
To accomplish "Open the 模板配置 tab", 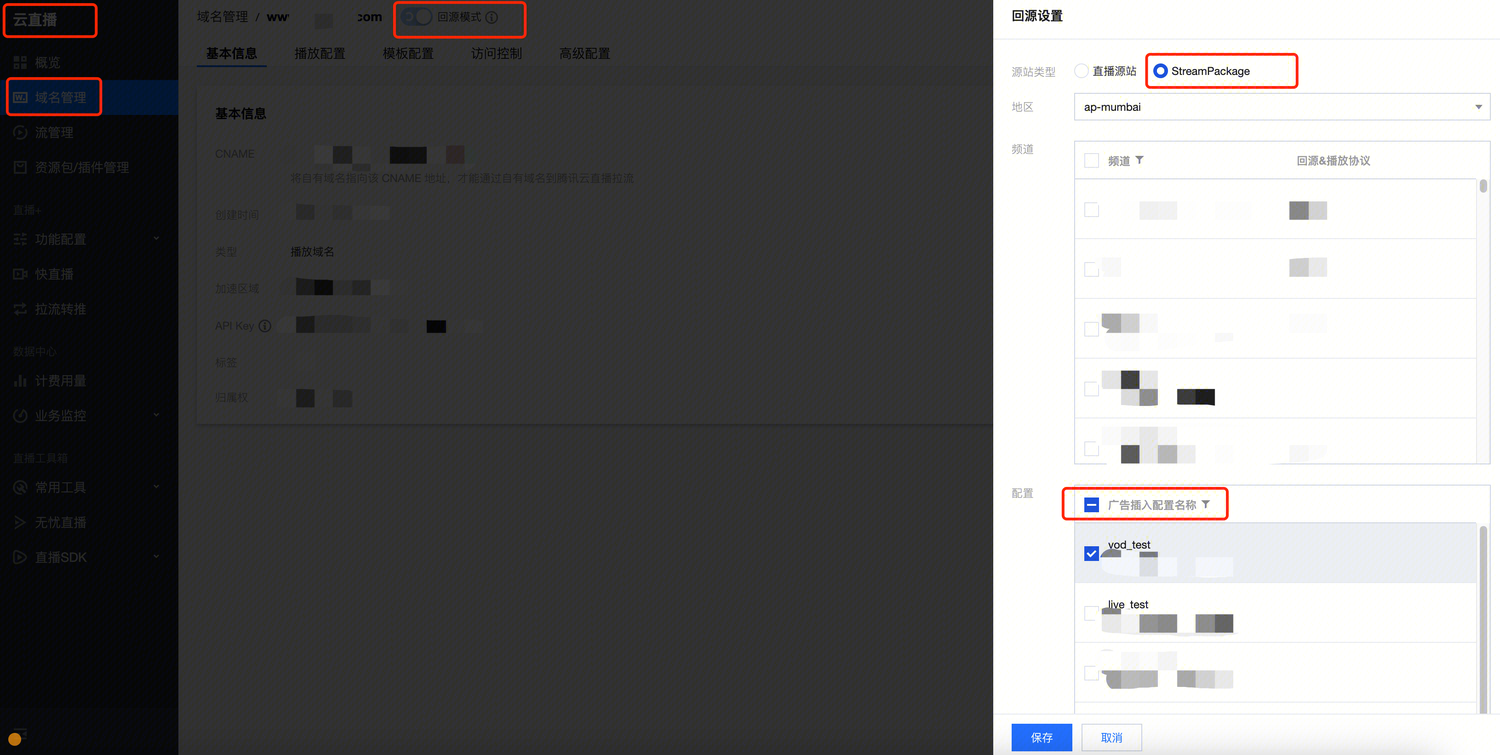I will coord(408,53).
